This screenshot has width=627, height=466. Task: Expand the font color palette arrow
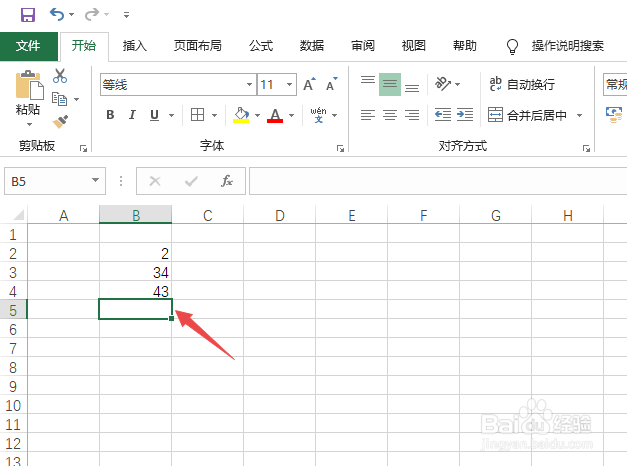(292, 116)
